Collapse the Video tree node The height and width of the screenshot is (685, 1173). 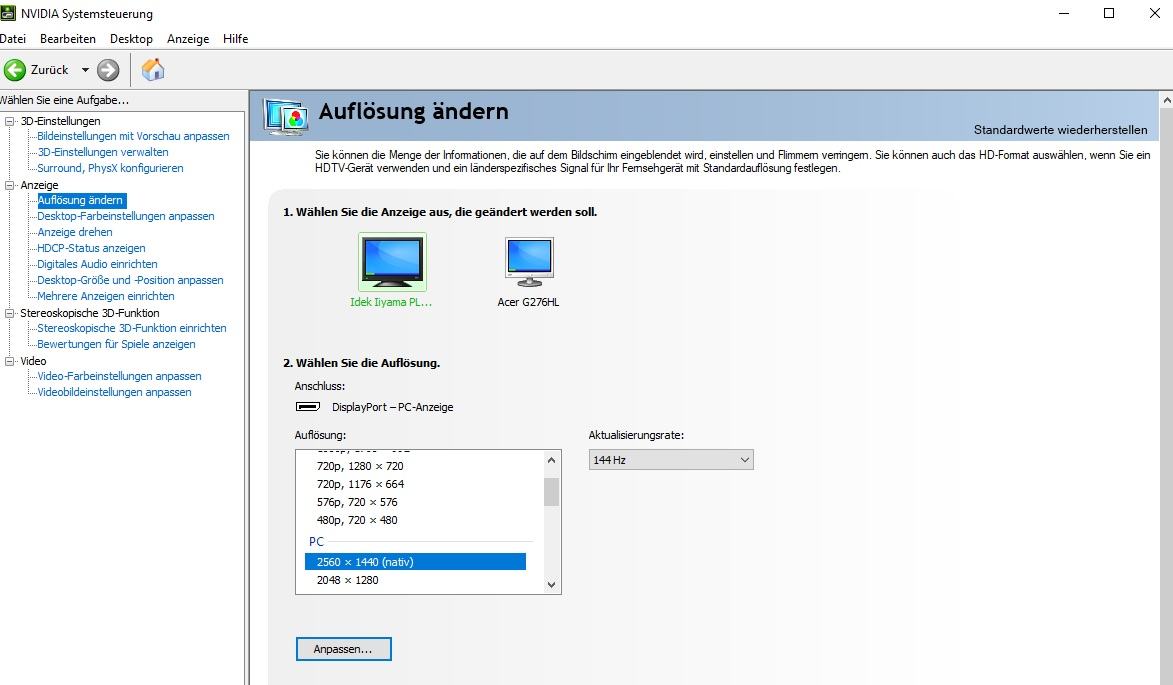pos(10,360)
